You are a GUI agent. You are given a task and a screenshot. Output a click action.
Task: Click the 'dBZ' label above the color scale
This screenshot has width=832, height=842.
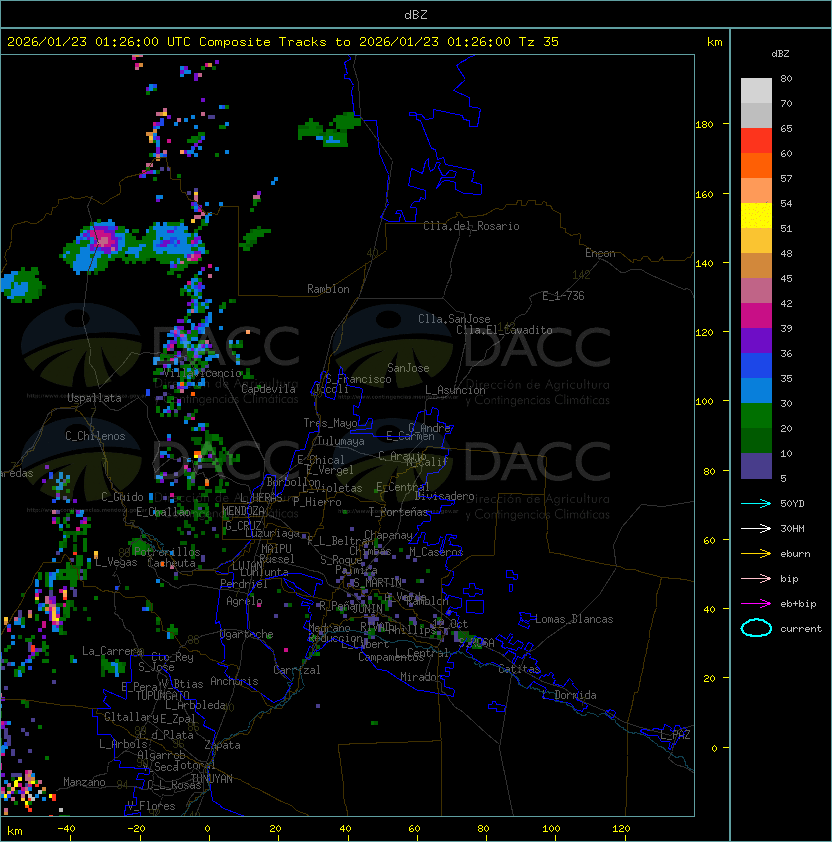tap(780, 54)
